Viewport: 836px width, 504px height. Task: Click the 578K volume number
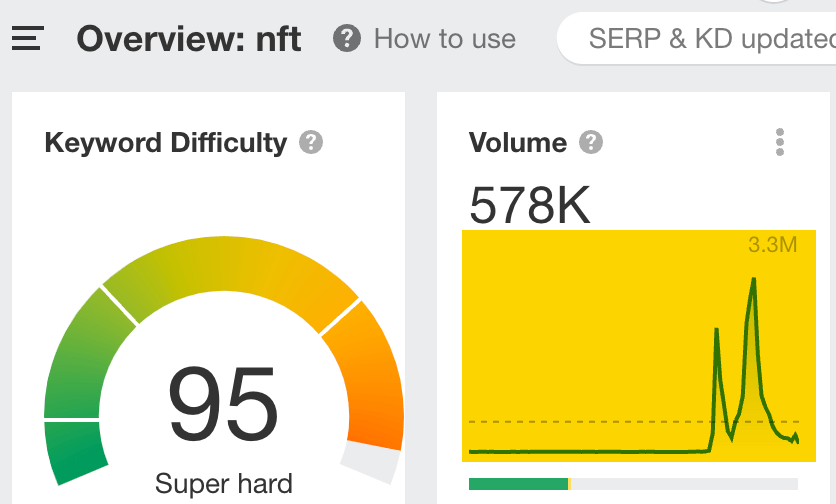[529, 205]
